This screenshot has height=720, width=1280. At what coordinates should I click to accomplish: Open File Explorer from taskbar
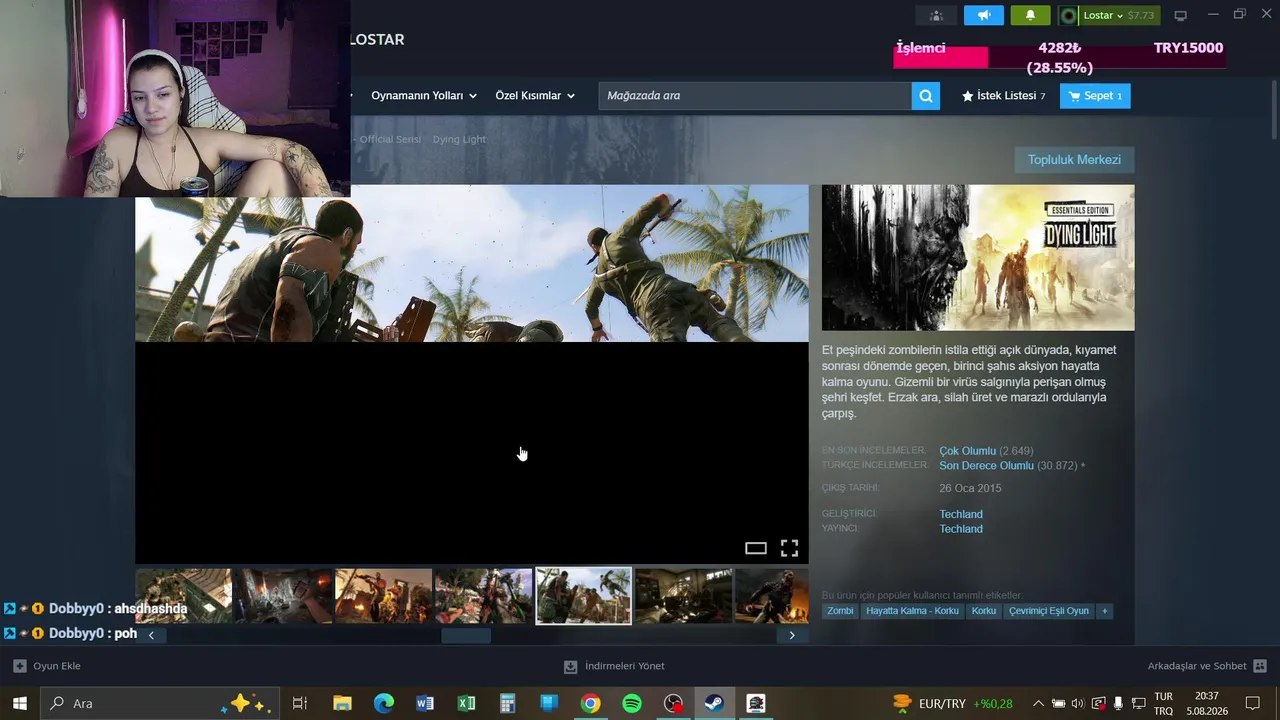tap(342, 703)
